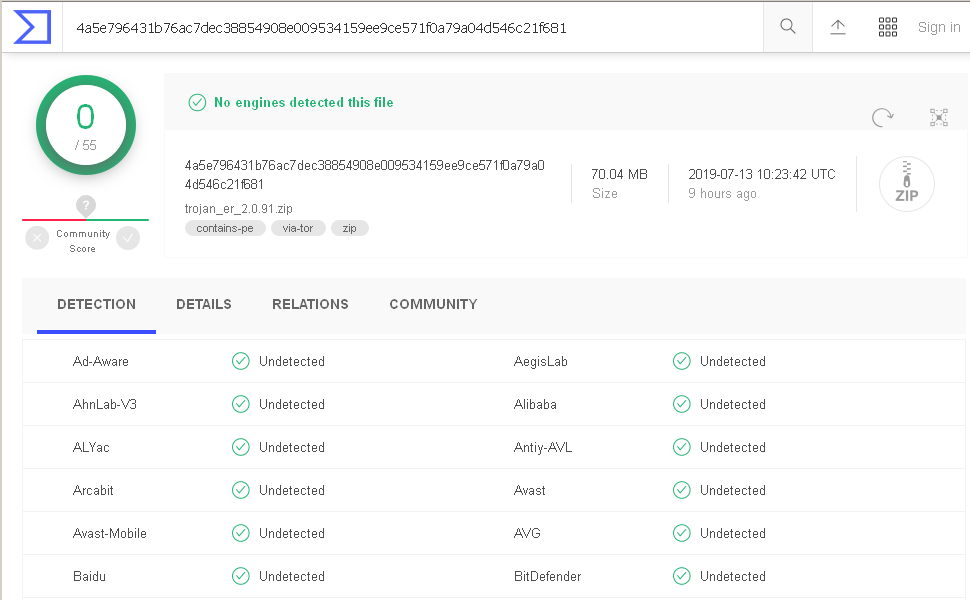970x600 pixels.
Task: Click the via-tor tag
Action: (298, 228)
